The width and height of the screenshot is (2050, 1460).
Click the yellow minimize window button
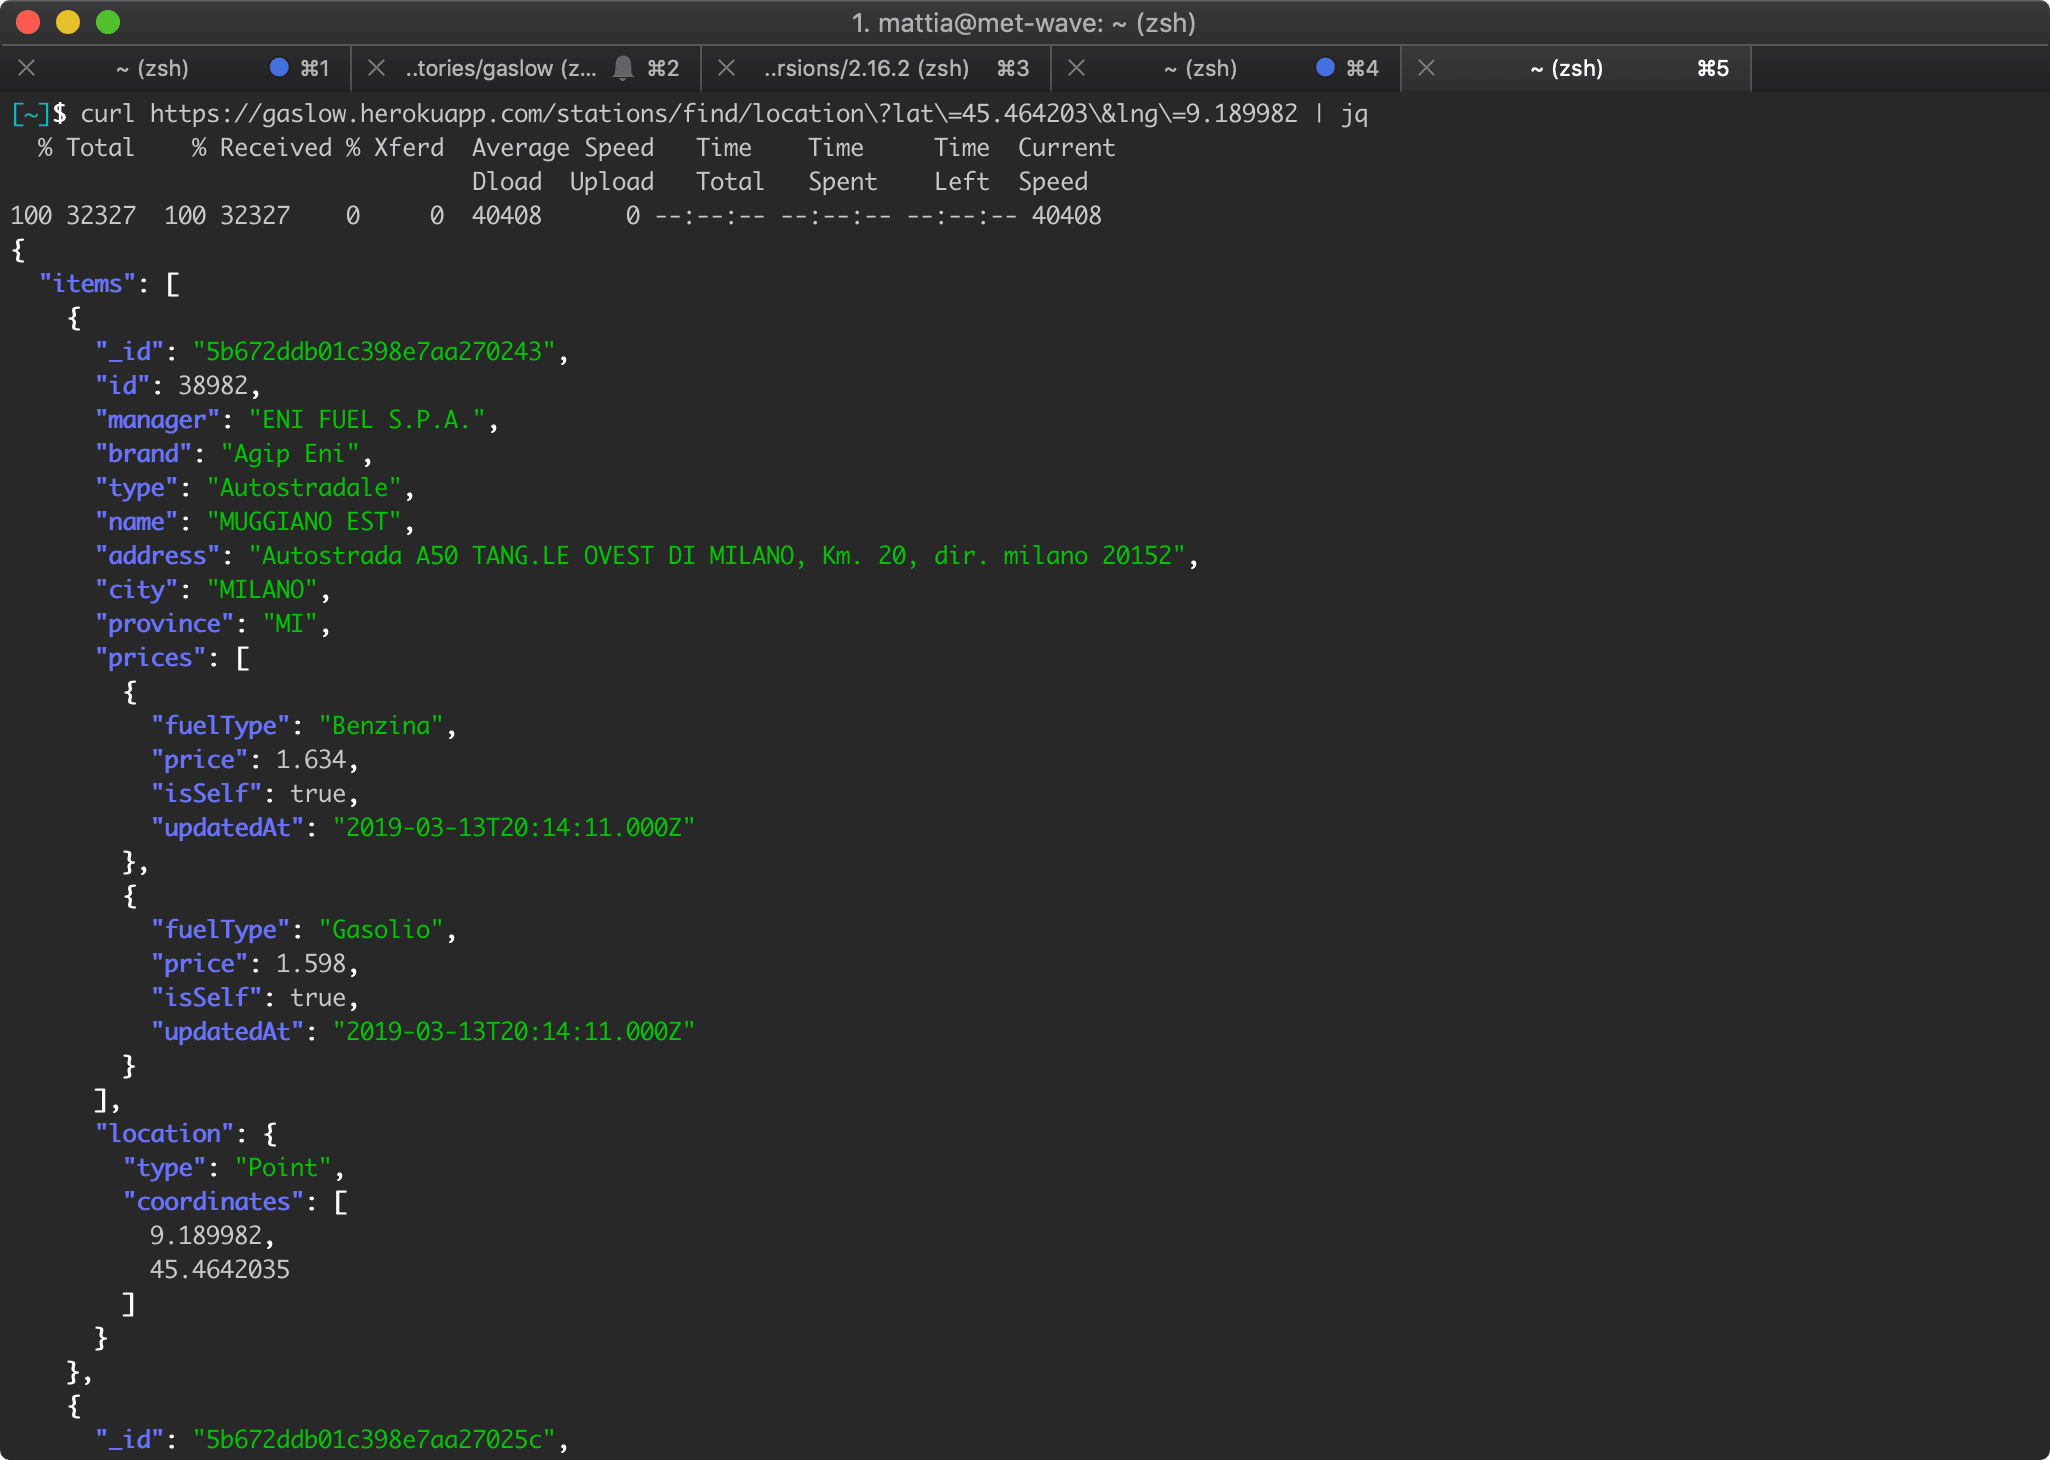coord(68,22)
